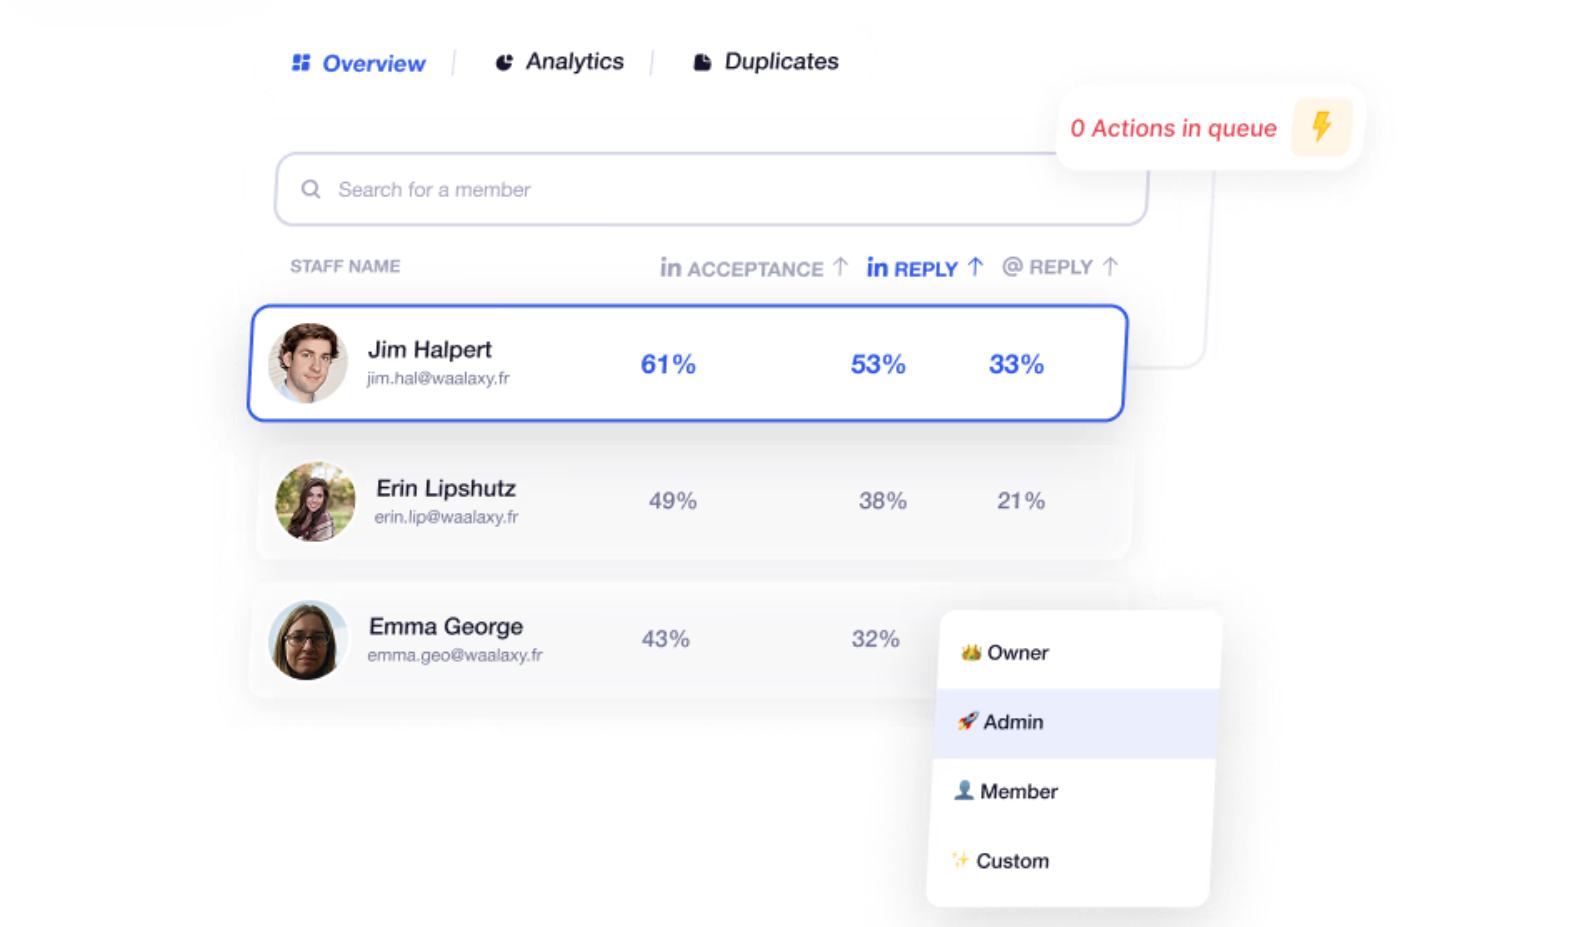Click the @ icon beside Reply
This screenshot has height=927, width=1575.
click(x=1012, y=266)
